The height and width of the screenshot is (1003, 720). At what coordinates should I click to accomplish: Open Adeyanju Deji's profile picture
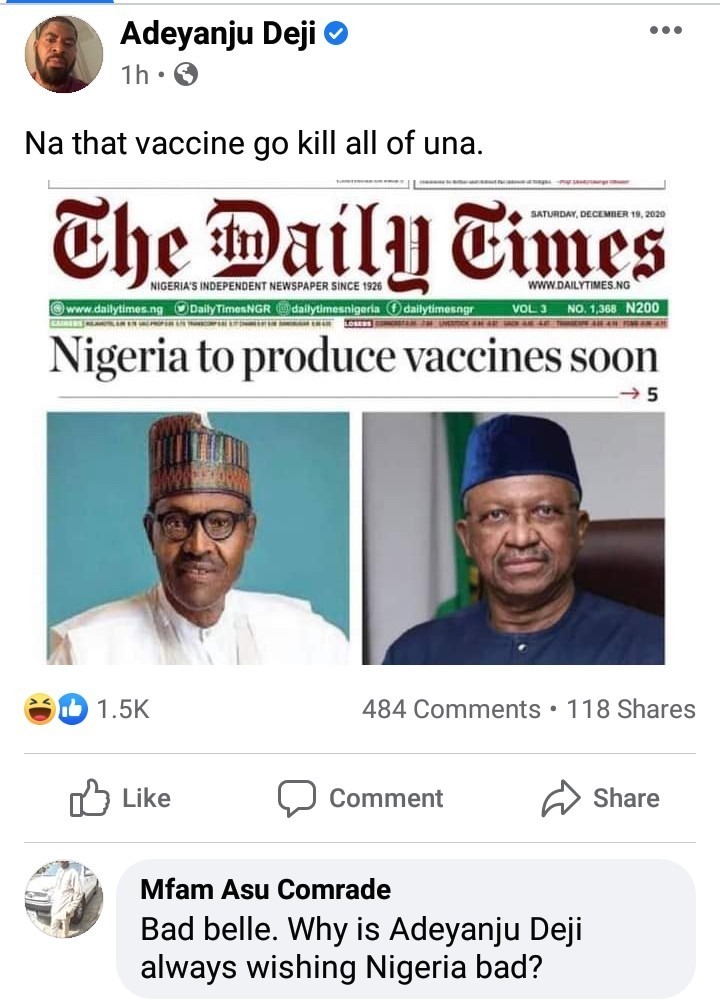click(x=63, y=54)
